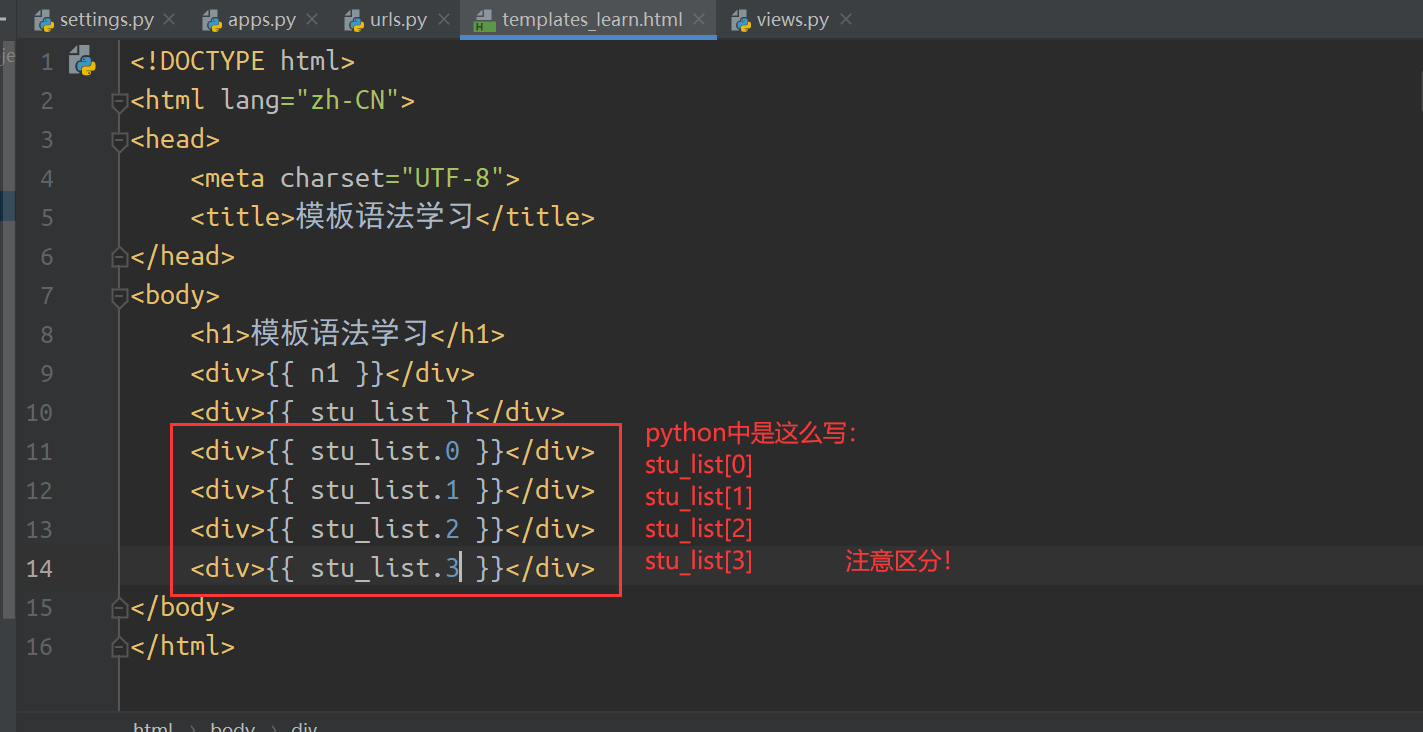Click the HTML file icon on templates_learn.html tab
The image size is (1423, 732).
click(x=485, y=20)
